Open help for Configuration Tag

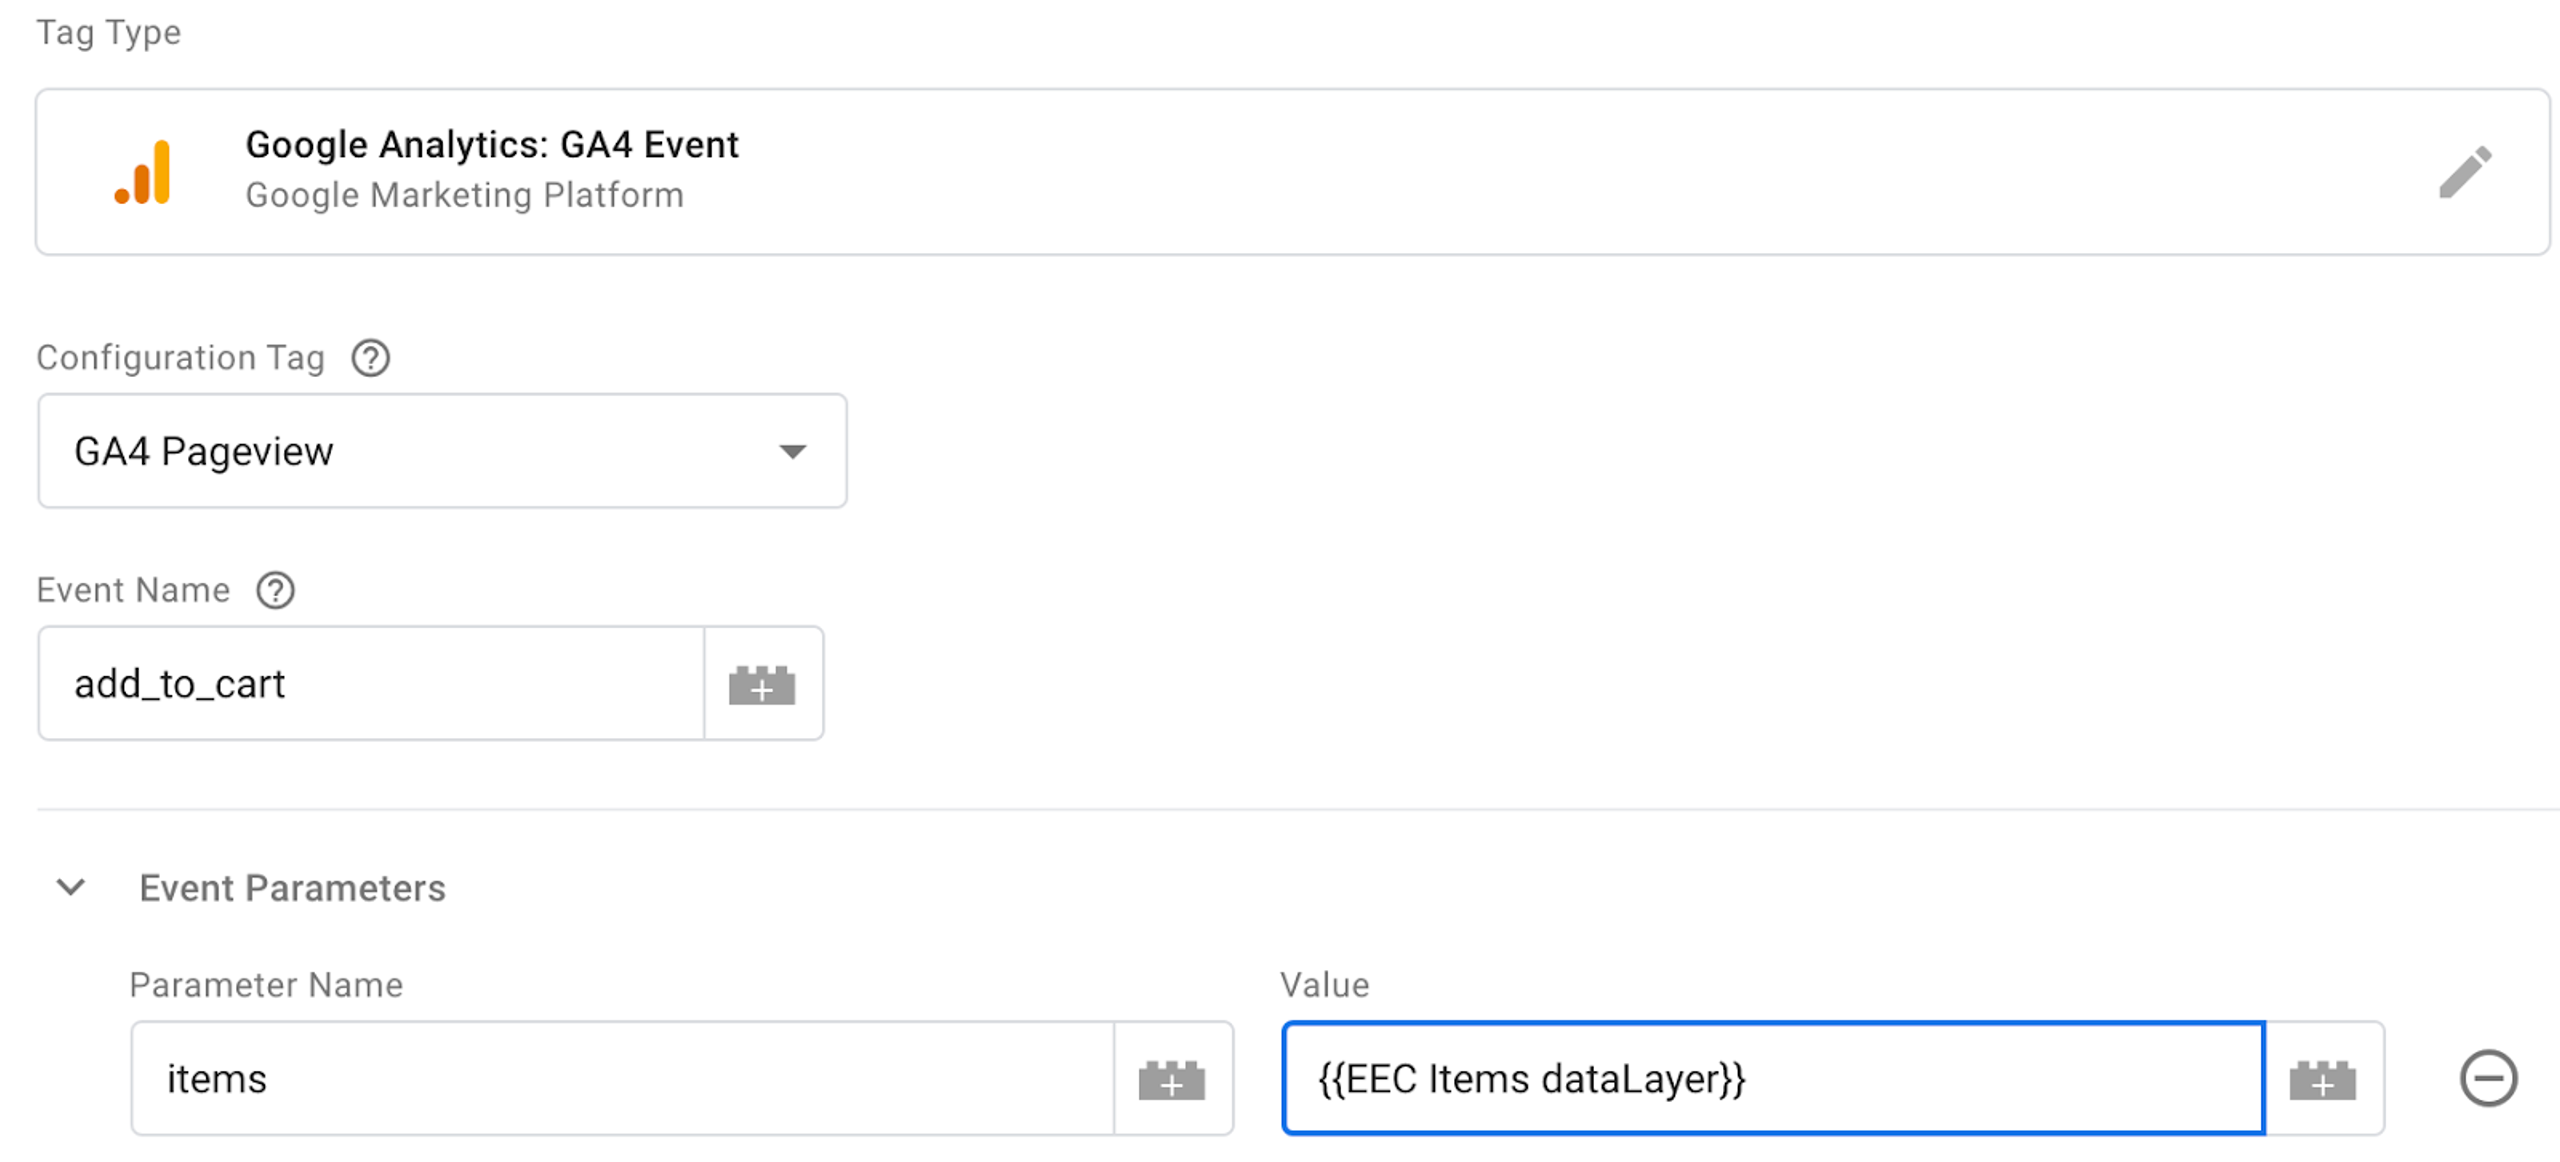pos(370,358)
